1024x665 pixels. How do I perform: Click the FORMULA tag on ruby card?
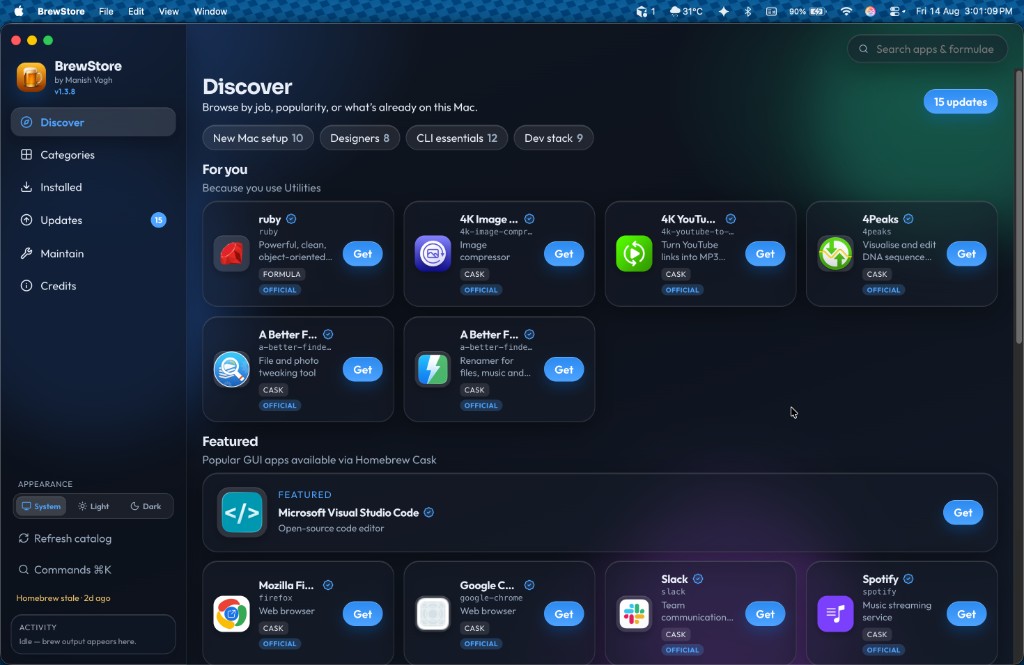(281, 274)
